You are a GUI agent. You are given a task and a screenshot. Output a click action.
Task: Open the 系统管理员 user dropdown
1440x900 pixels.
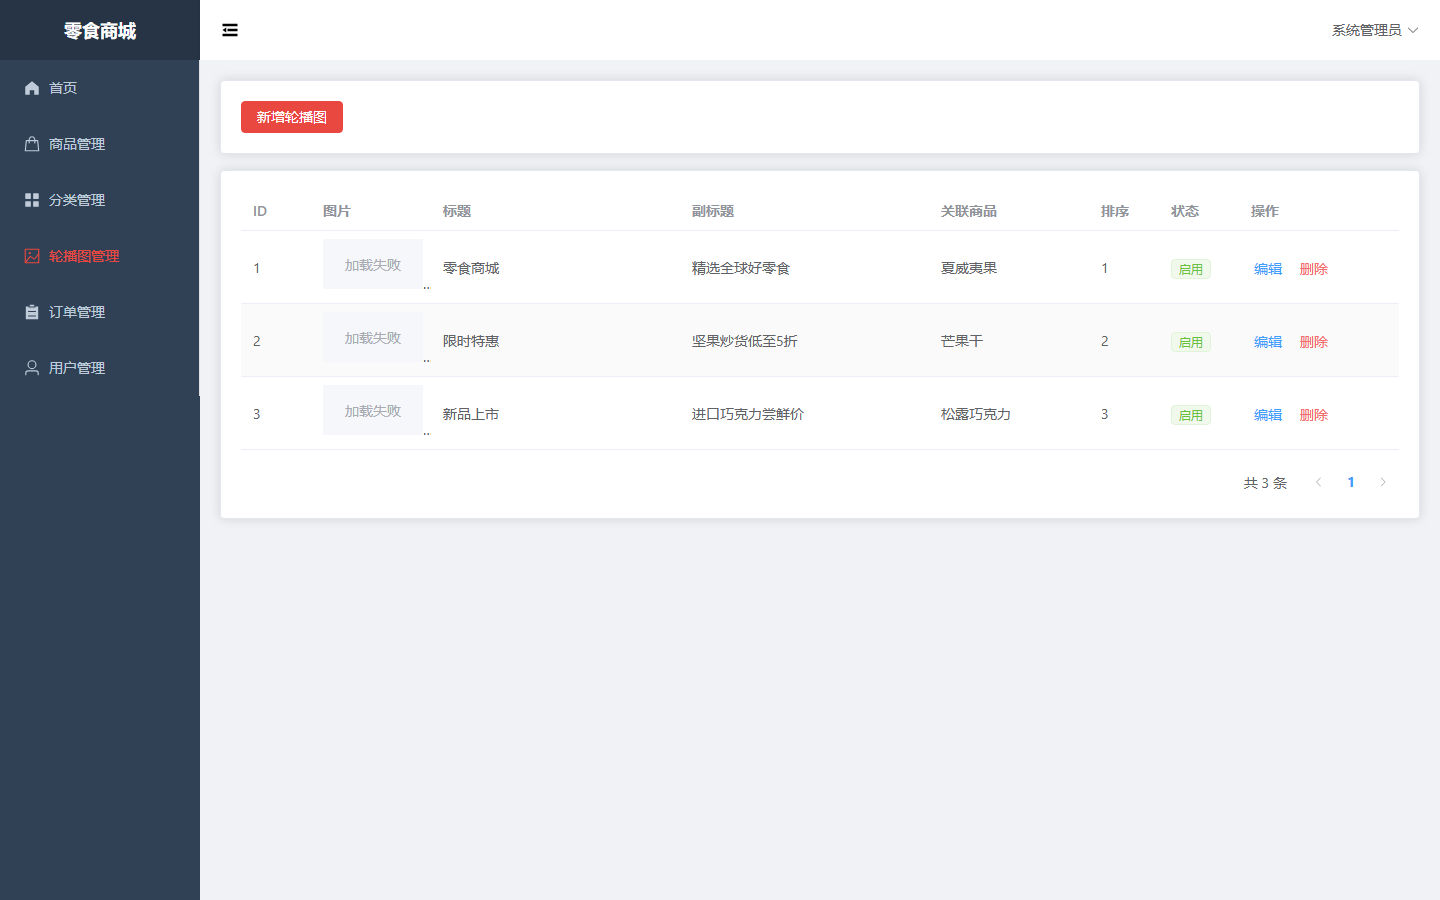[x=1375, y=30]
